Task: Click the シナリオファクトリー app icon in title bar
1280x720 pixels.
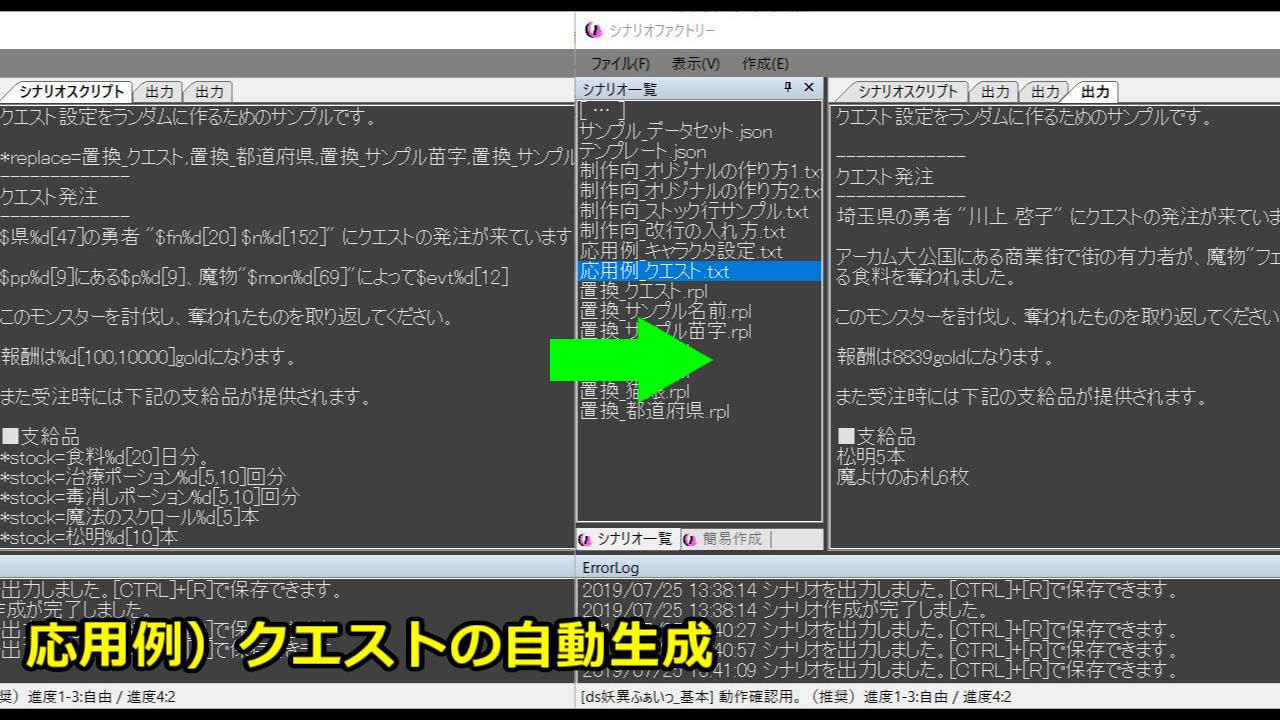Action: tap(594, 31)
